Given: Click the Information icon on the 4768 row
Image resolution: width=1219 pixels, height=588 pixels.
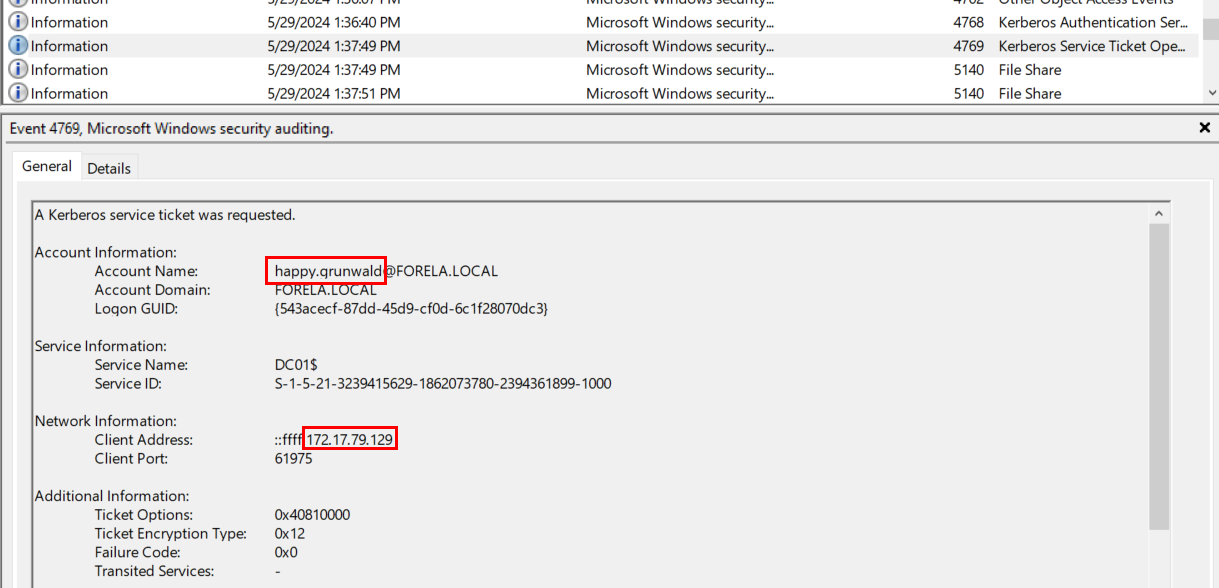Looking at the screenshot, I should click(x=18, y=22).
